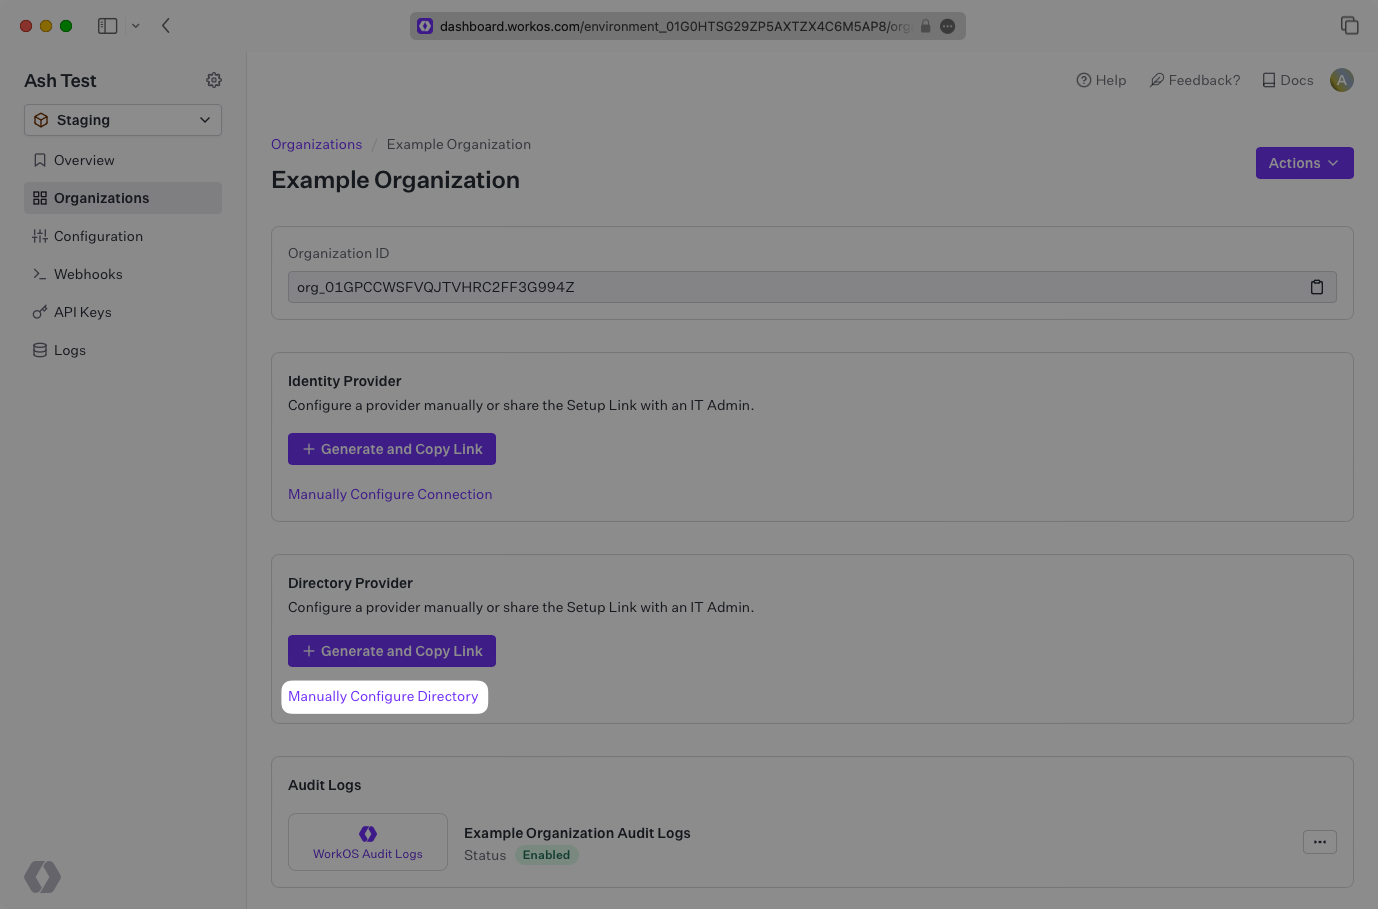Copy the Organization ID with clipboard icon
The image size is (1378, 909).
tap(1316, 287)
